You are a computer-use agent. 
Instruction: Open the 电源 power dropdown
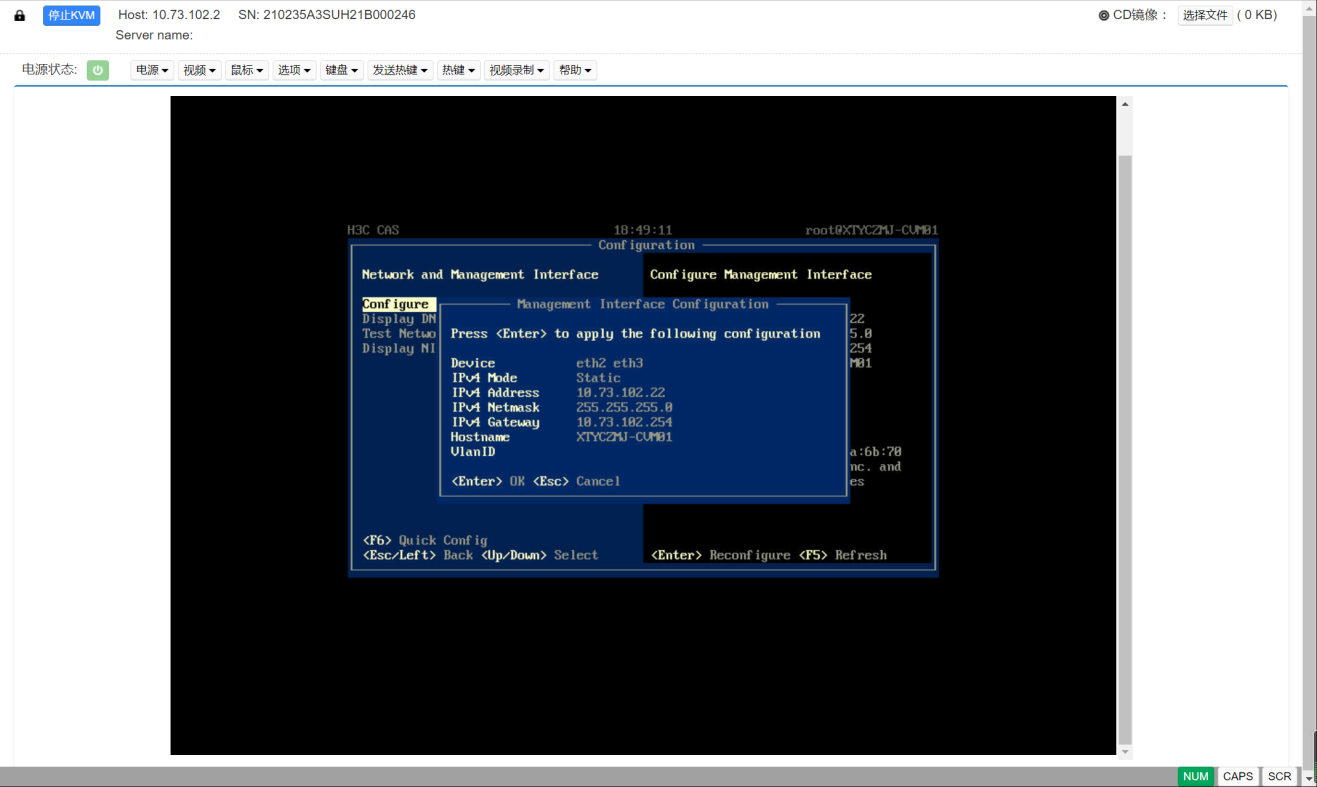(152, 70)
